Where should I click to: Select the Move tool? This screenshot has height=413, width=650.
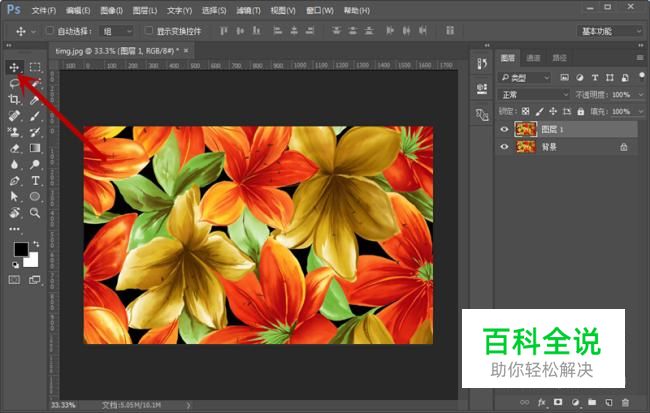point(14,67)
